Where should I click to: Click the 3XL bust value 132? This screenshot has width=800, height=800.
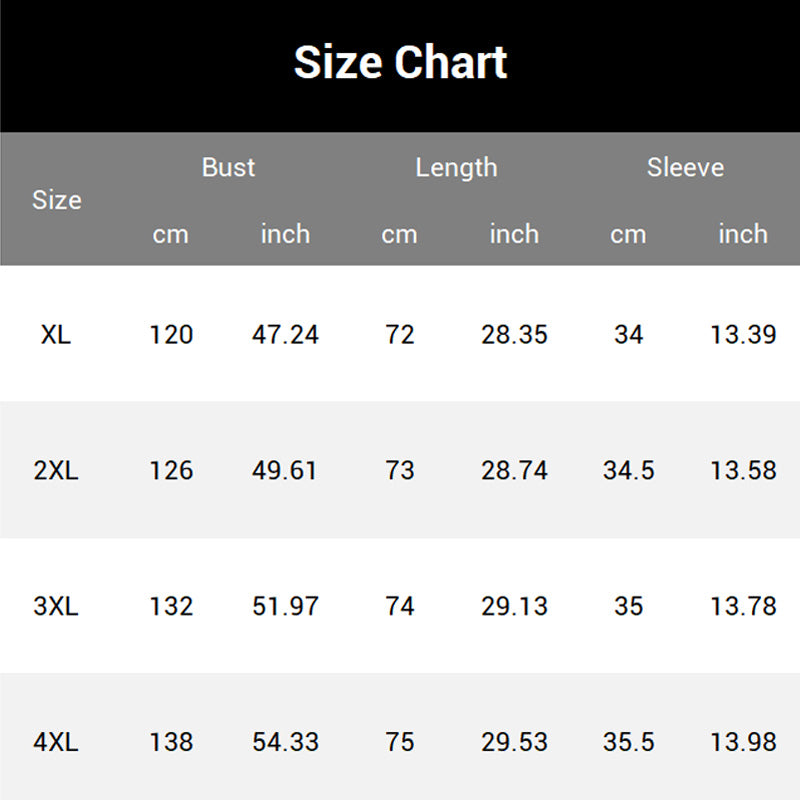tap(171, 606)
